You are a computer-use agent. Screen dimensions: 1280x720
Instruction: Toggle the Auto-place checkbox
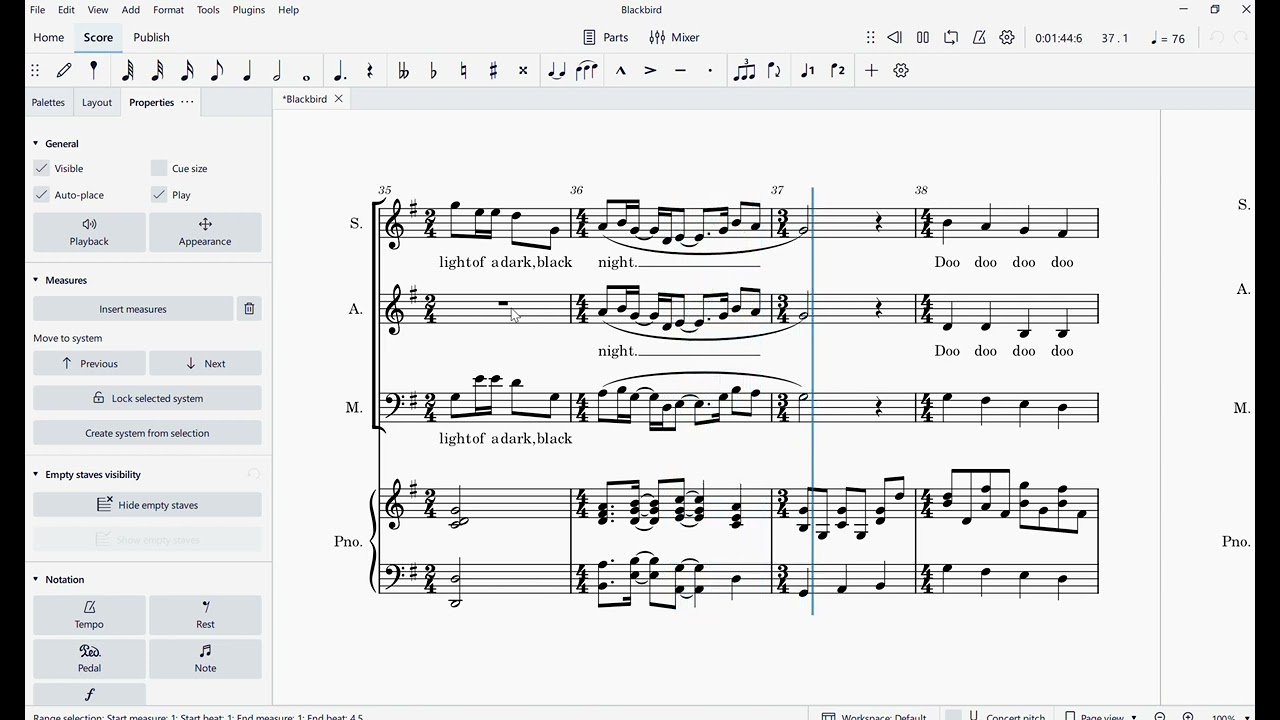coord(41,195)
